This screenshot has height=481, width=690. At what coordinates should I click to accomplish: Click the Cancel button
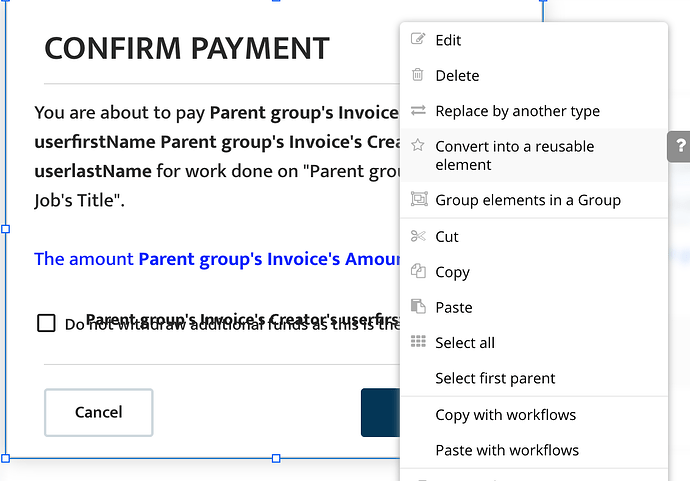(99, 412)
